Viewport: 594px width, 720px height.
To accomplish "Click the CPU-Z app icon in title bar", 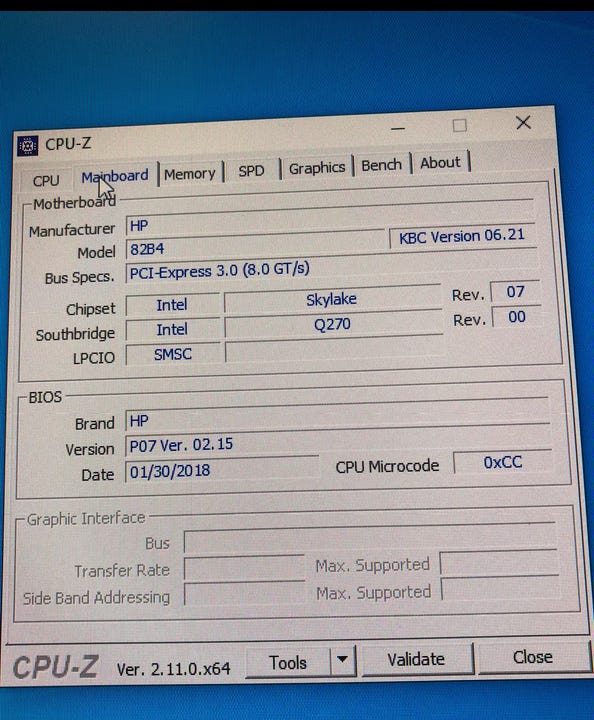I will 27,146.
